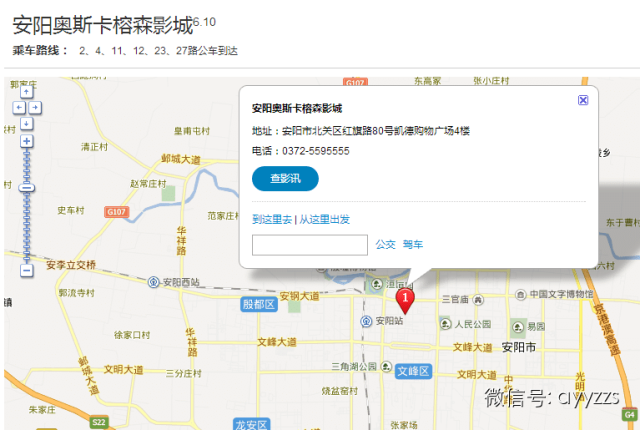Image resolution: width=640 pixels, height=430 pixels.
Task: Pan the map down with the arrow
Action: (27, 124)
